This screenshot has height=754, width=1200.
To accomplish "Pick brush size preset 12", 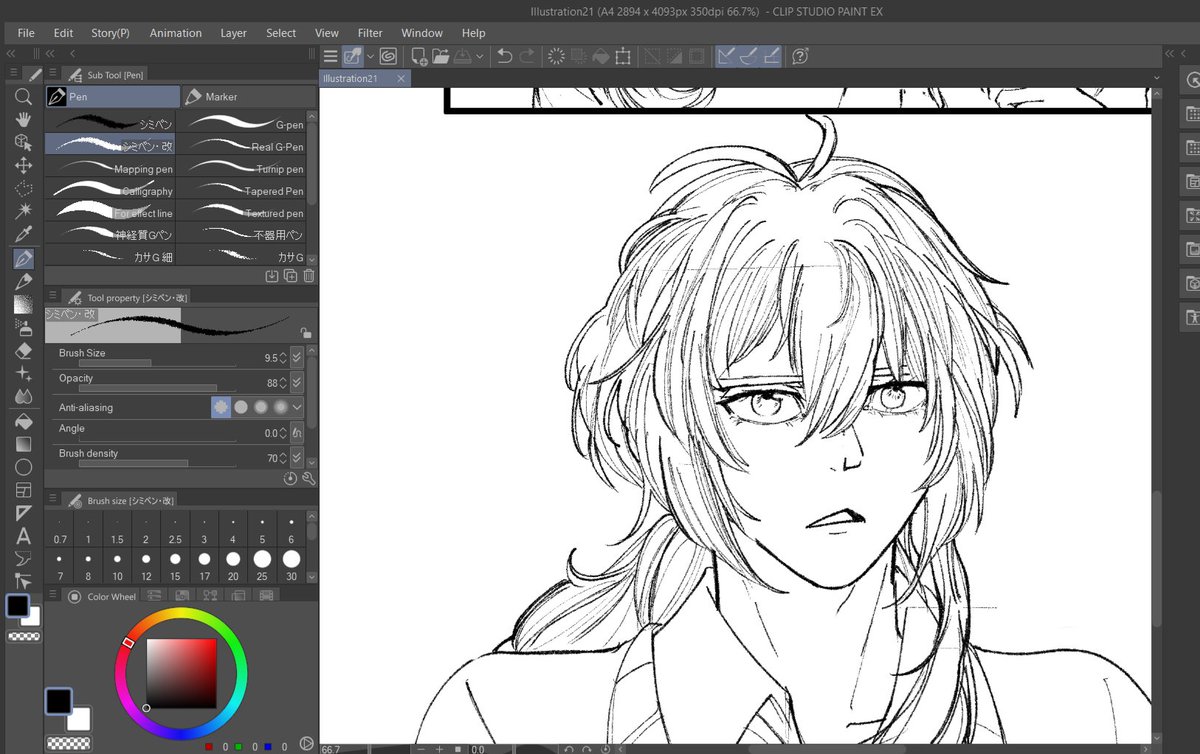I will (146, 566).
